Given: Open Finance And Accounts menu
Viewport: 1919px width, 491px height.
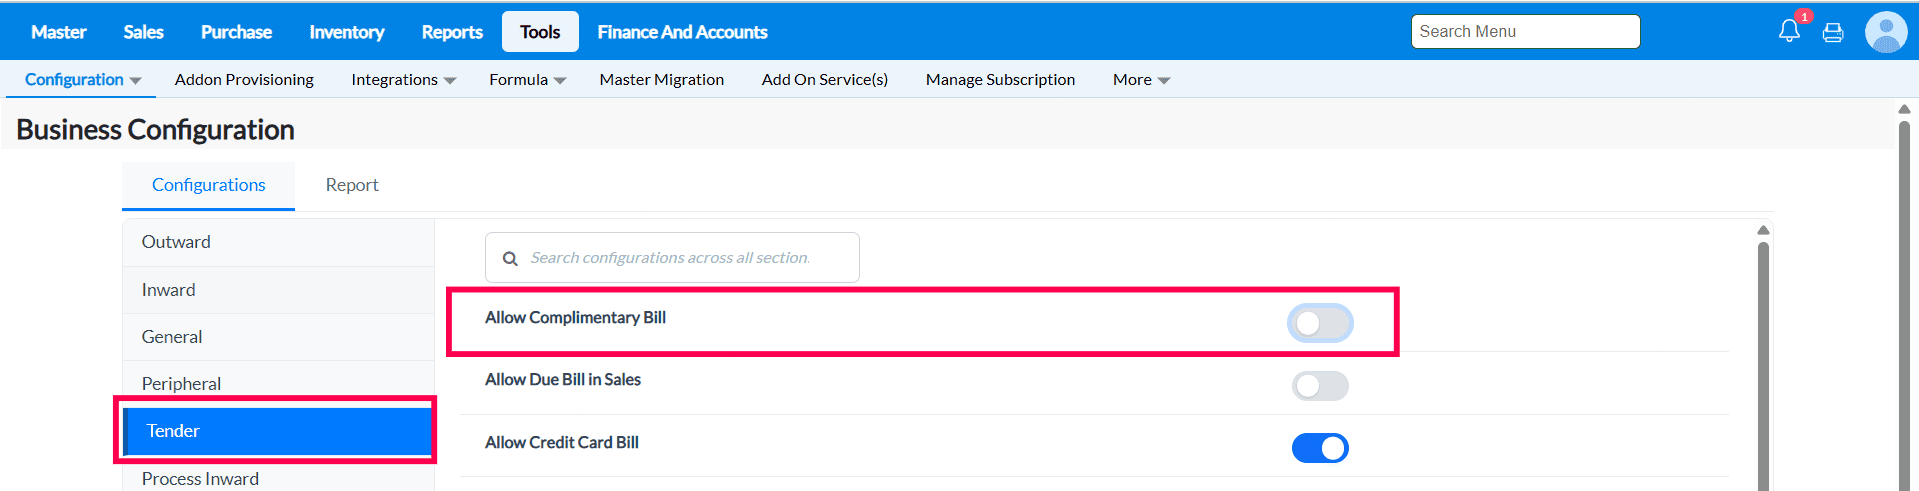Looking at the screenshot, I should coord(682,32).
